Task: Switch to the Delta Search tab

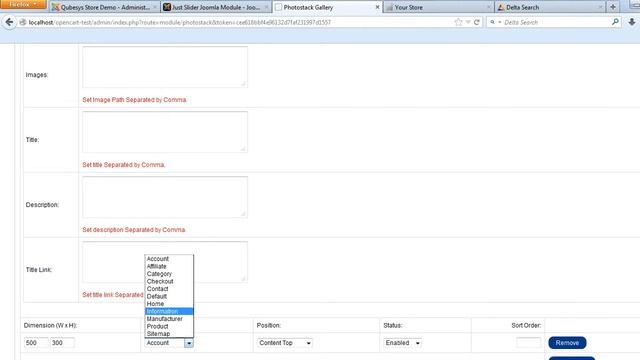Action: 550,7
